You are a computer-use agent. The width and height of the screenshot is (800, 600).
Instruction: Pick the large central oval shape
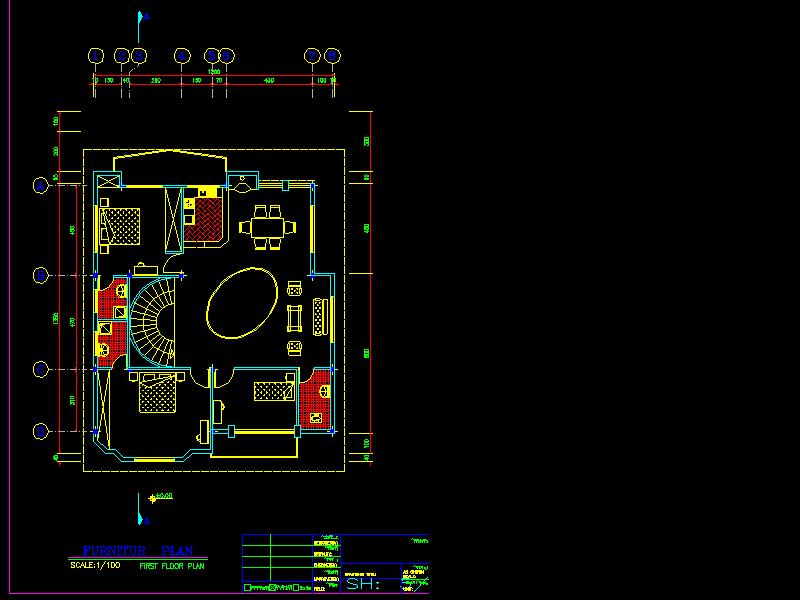[242, 304]
